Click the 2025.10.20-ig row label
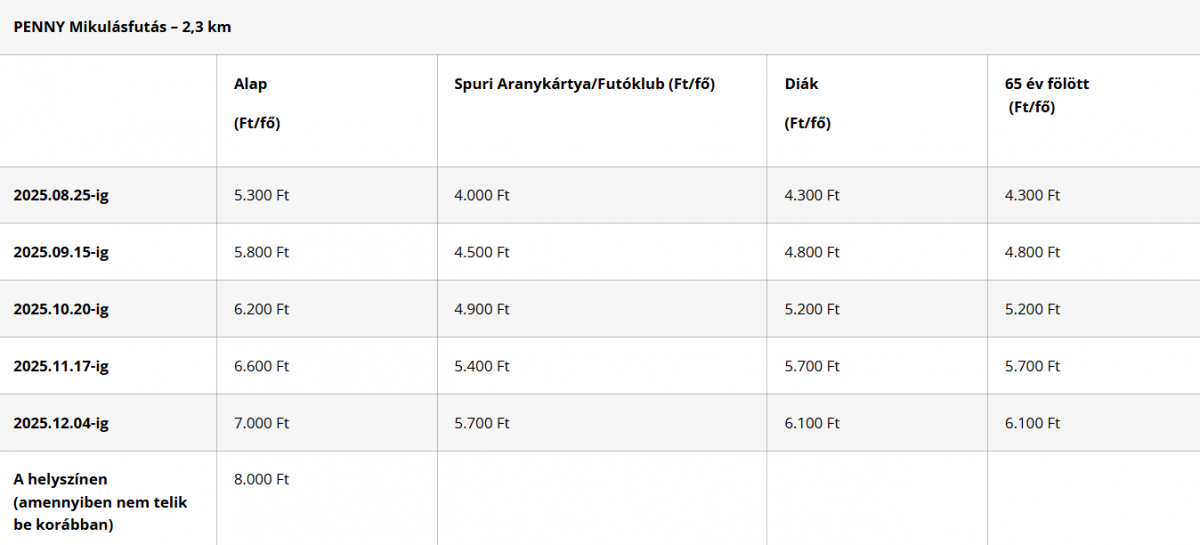1200x545 pixels. [x=61, y=309]
